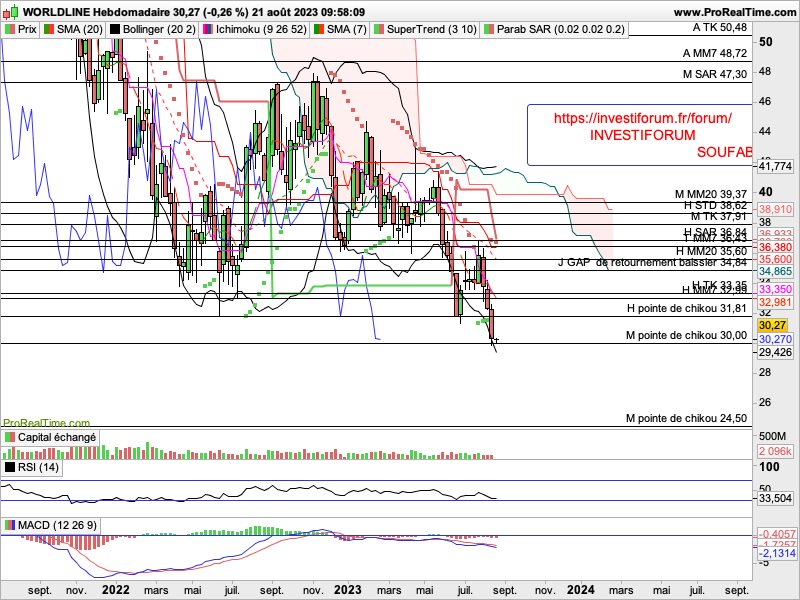The width and height of the screenshot is (800, 600).
Task: Click the -0,4057 MACD histogram value
Action: tap(777, 534)
